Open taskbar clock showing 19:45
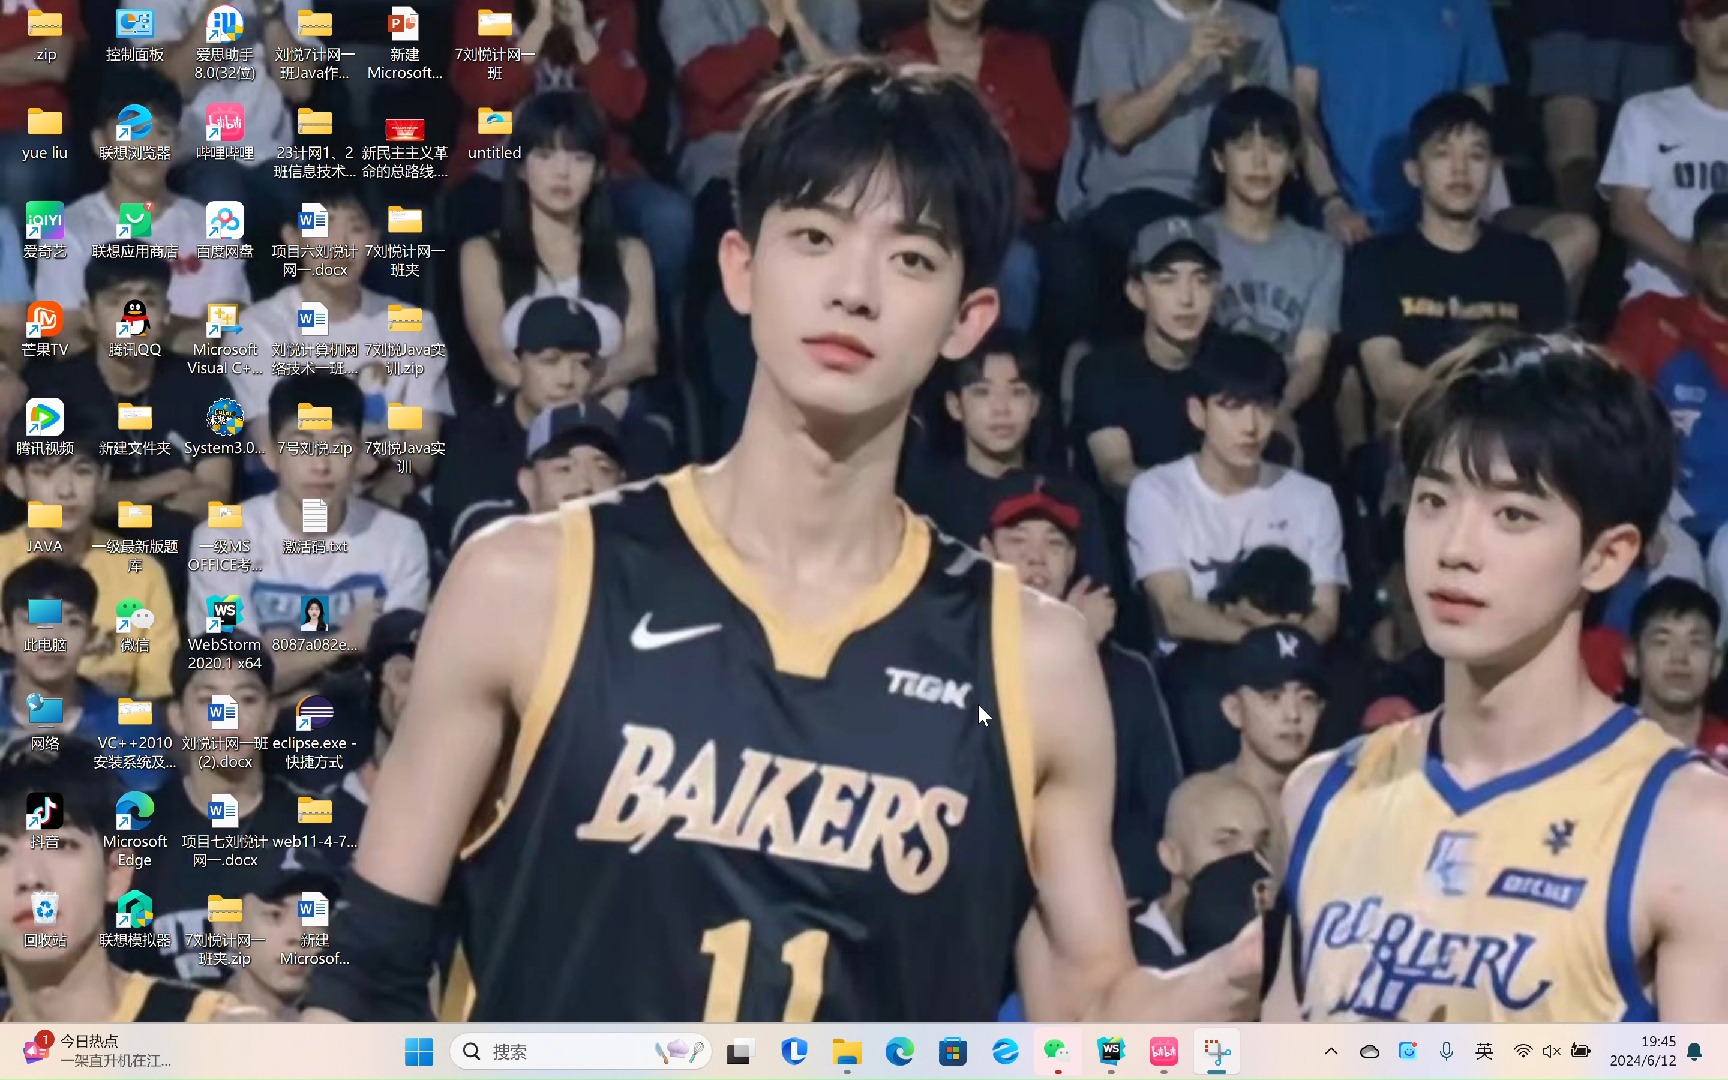The height and width of the screenshot is (1080, 1728). 1643,1051
